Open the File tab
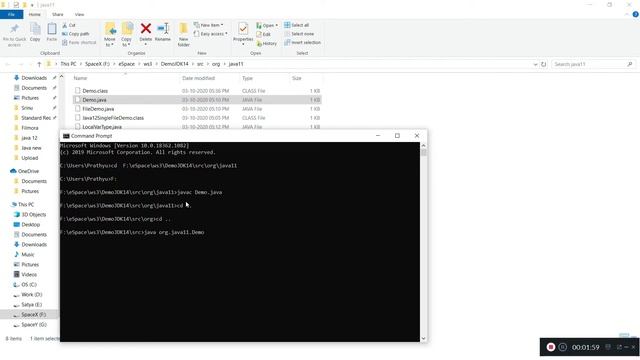640x360 pixels. tap(11, 14)
